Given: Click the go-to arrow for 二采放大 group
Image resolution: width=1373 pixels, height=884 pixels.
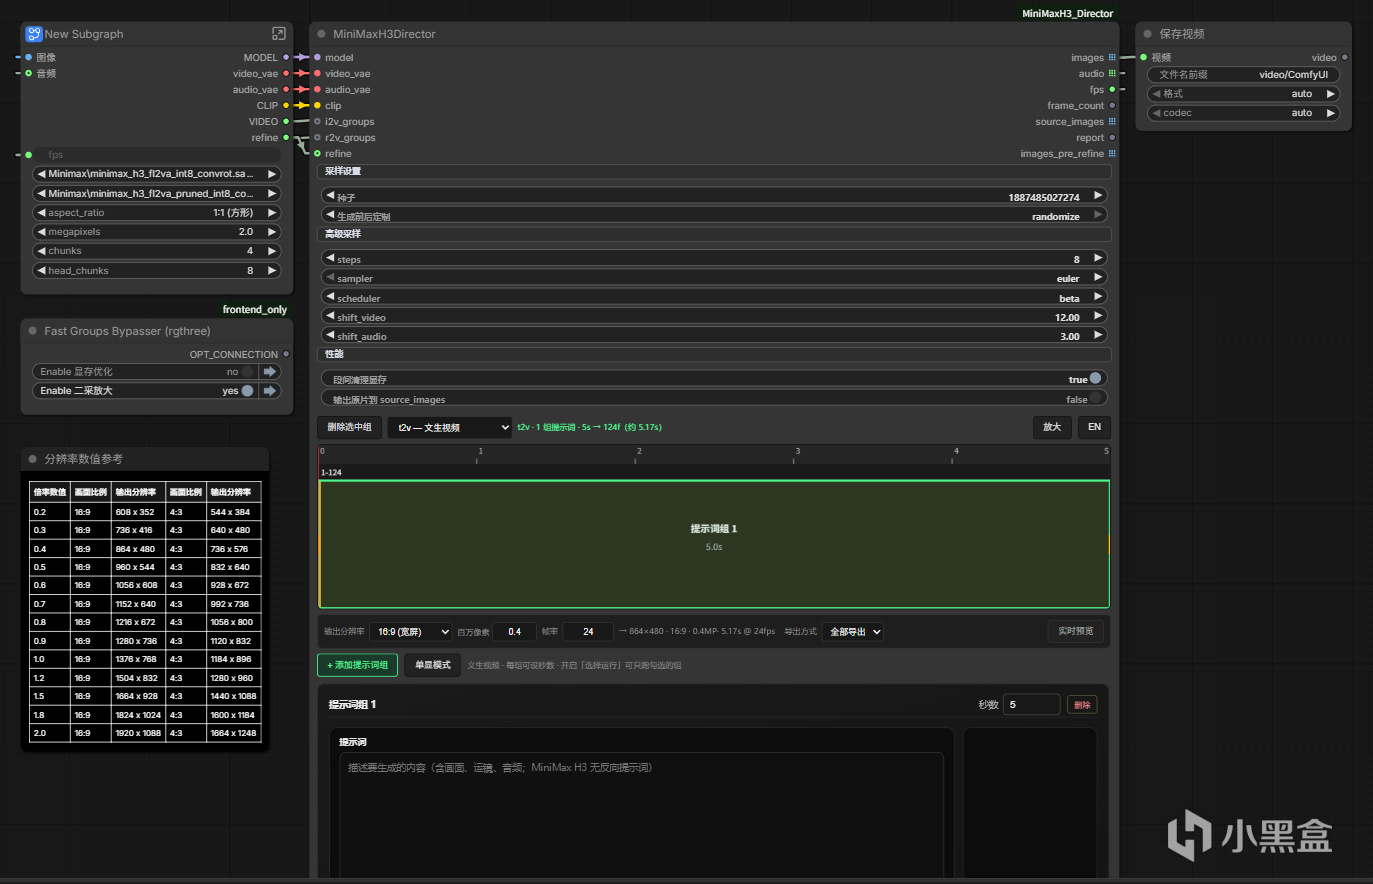Looking at the screenshot, I should click(270, 390).
